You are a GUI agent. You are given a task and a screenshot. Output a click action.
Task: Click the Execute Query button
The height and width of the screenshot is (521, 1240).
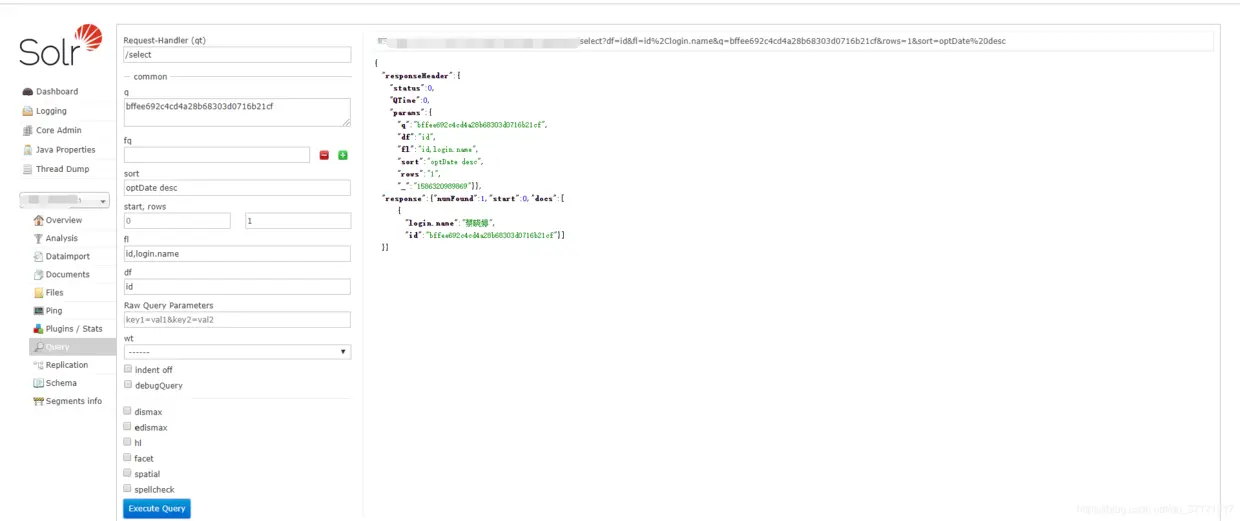click(x=157, y=508)
